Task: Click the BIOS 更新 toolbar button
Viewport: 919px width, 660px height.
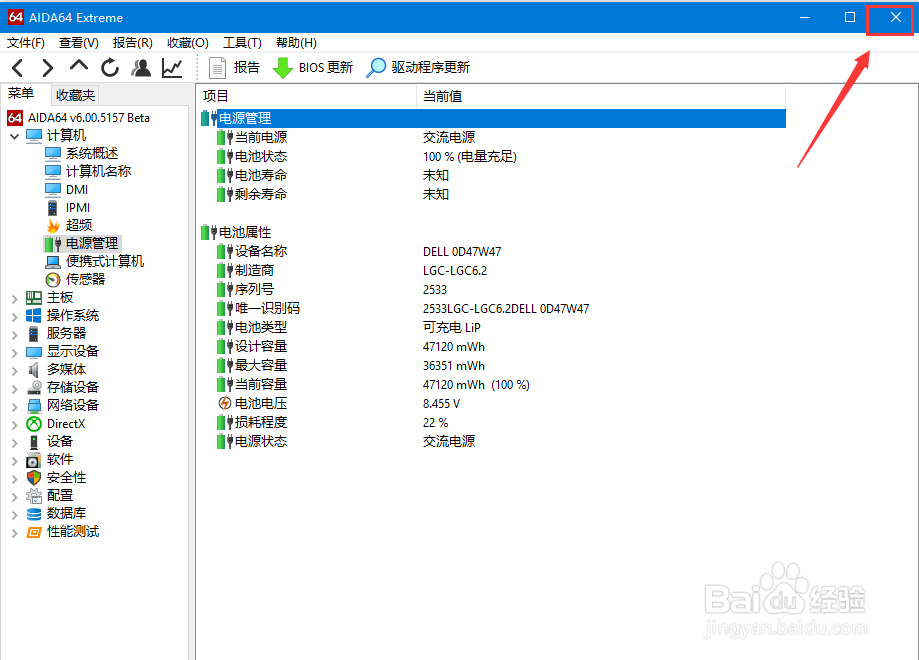Action: pyautogui.click(x=313, y=68)
